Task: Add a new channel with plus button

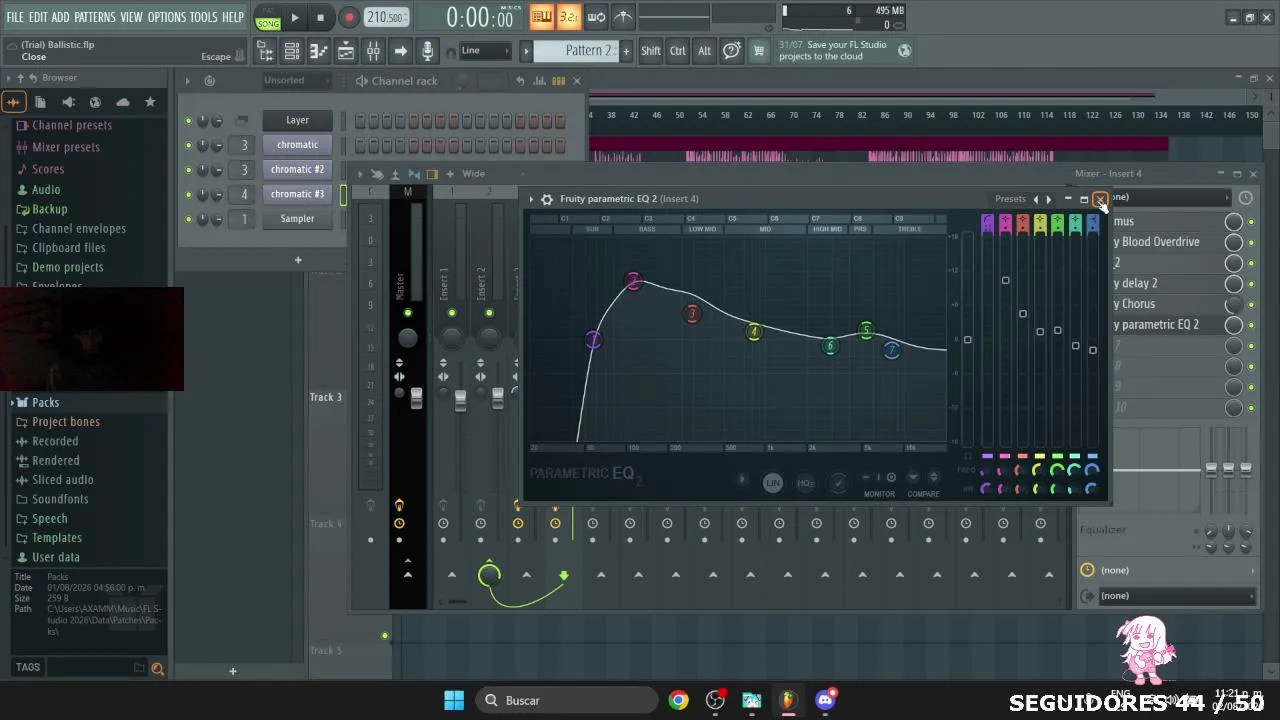Action: click(297, 260)
